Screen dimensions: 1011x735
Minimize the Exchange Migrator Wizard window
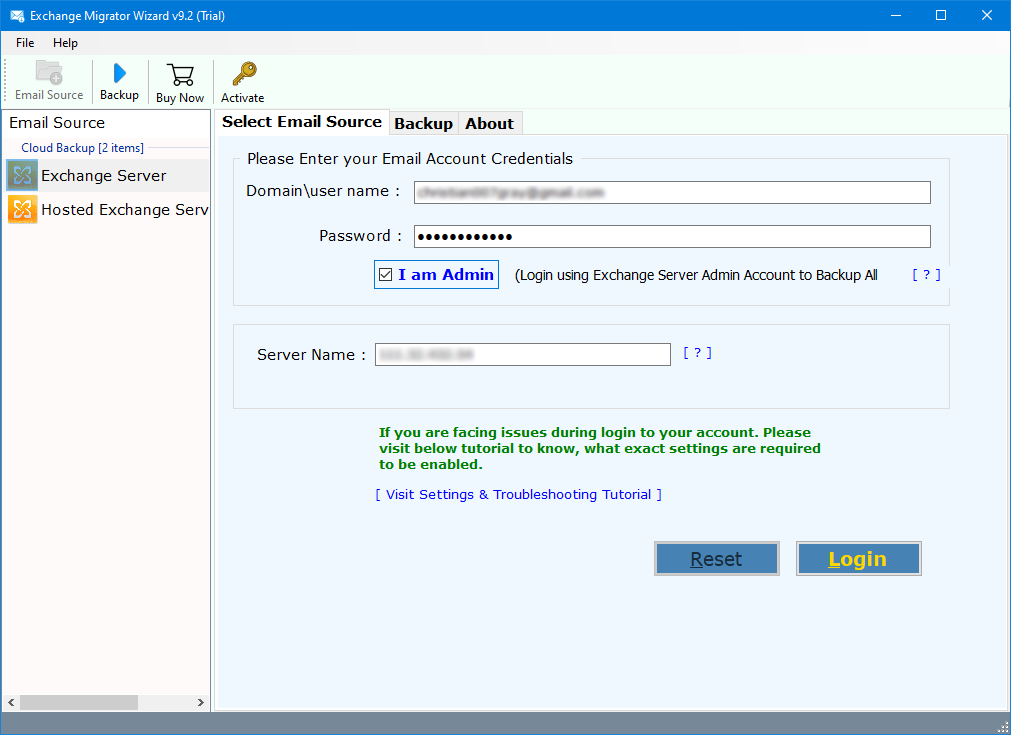pos(896,15)
